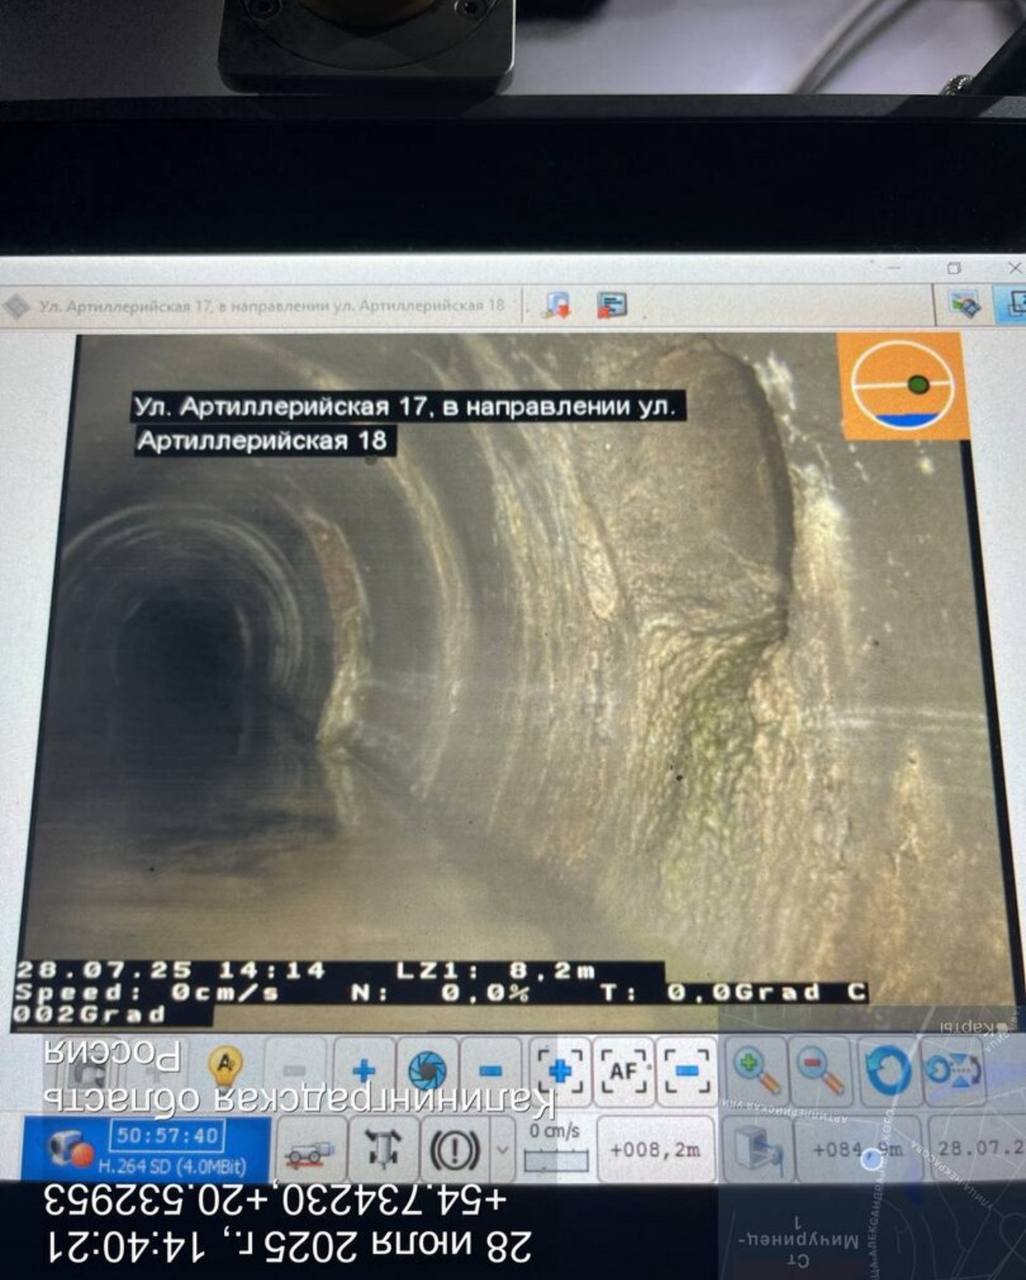This screenshot has width=1026, height=1280.
Task: Zoom in with the green magnifier
Action: [757, 1069]
